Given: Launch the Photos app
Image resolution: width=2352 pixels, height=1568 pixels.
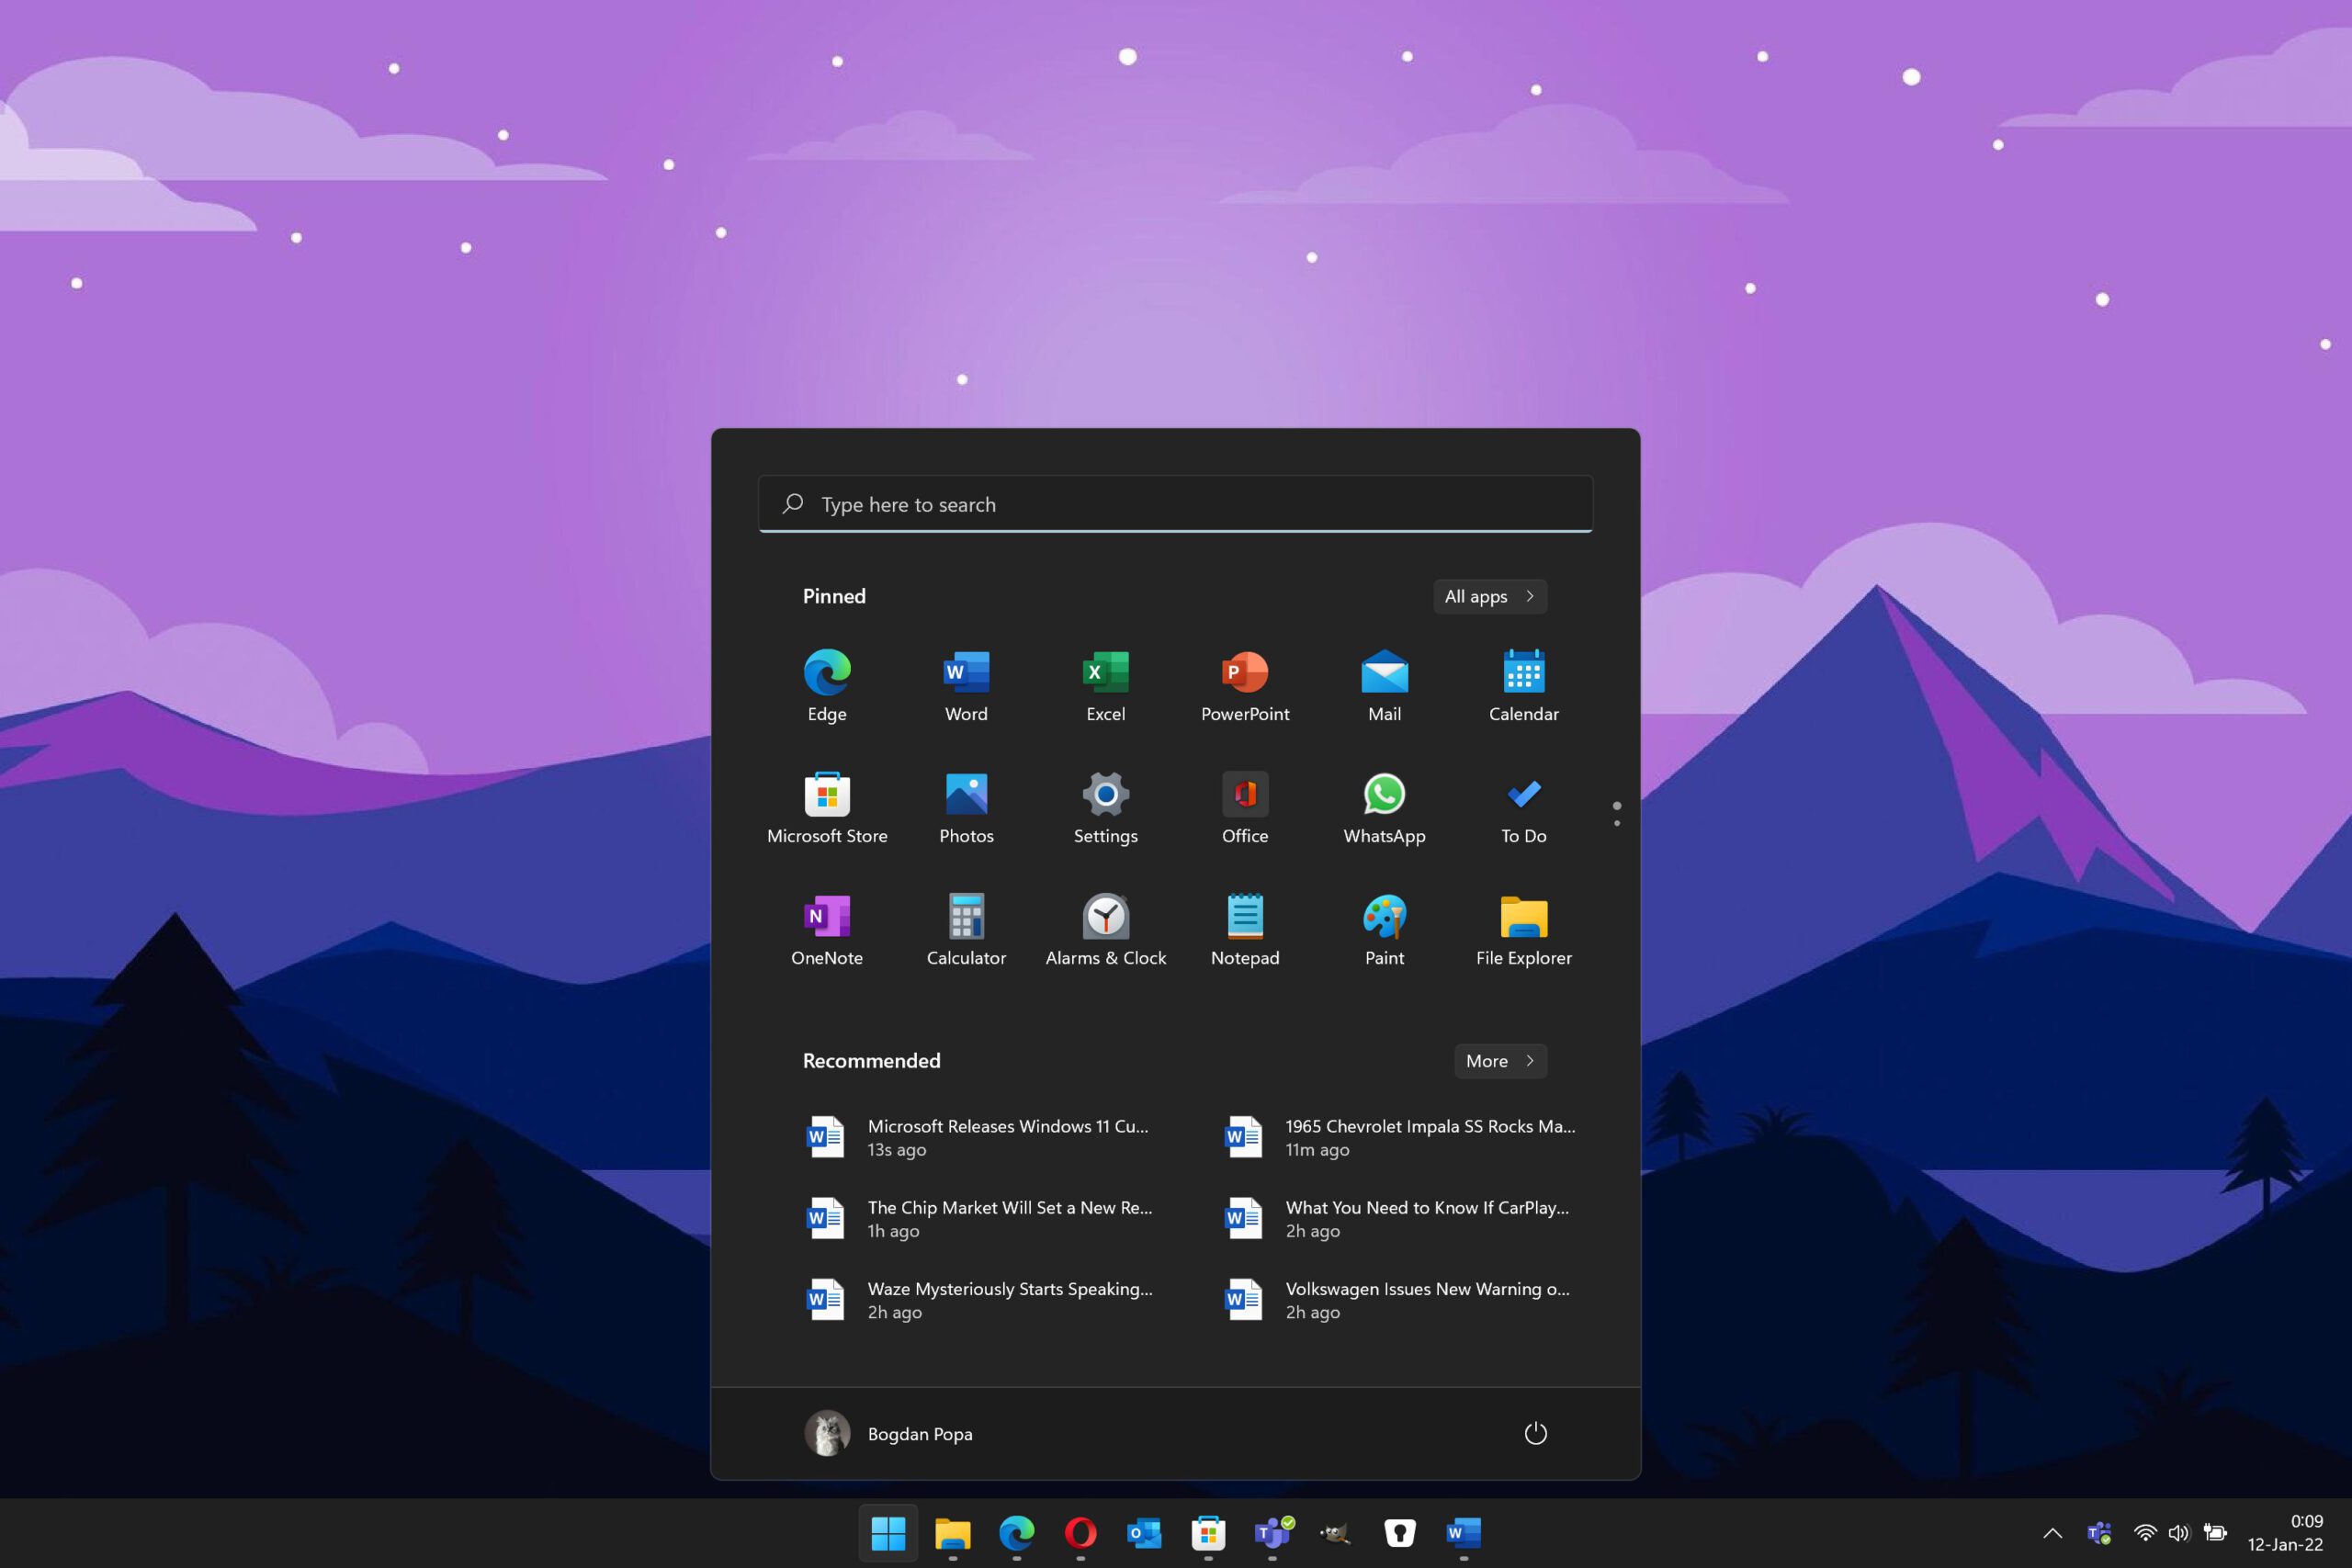Looking at the screenshot, I should tap(966, 807).
